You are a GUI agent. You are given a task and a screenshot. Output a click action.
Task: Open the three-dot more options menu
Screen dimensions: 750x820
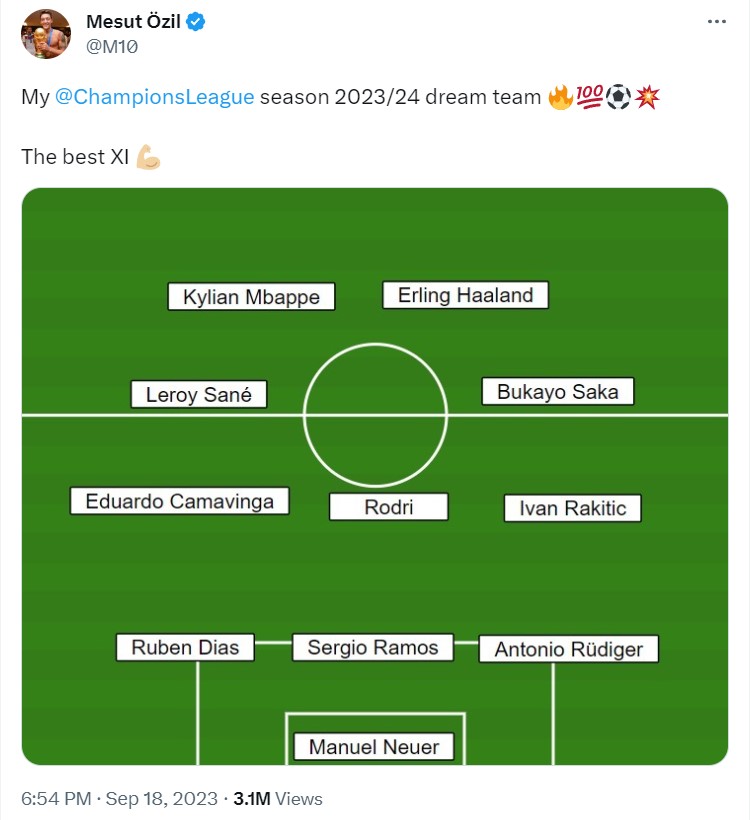[716, 22]
